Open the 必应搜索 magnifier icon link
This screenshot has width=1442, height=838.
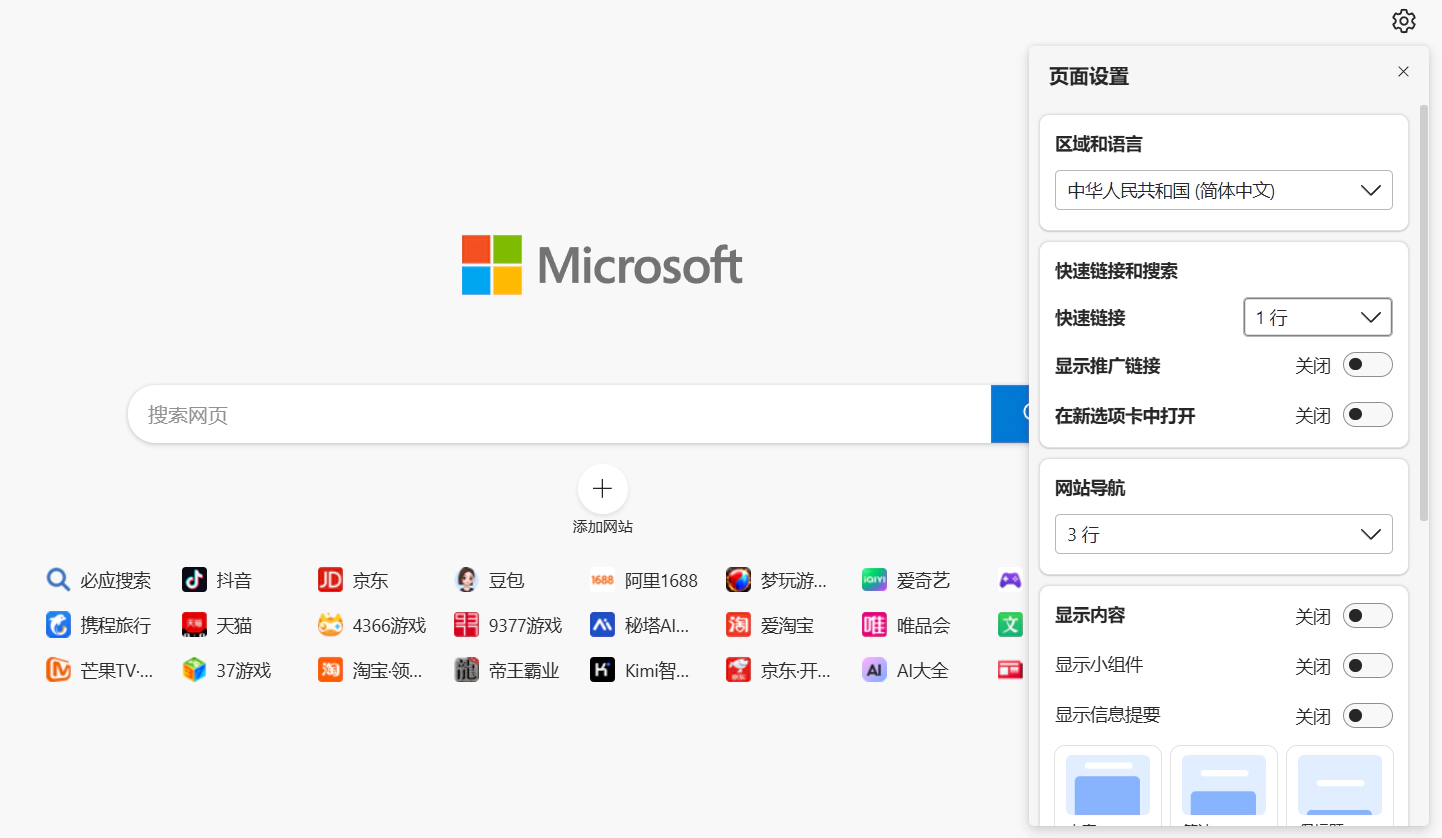coord(58,580)
